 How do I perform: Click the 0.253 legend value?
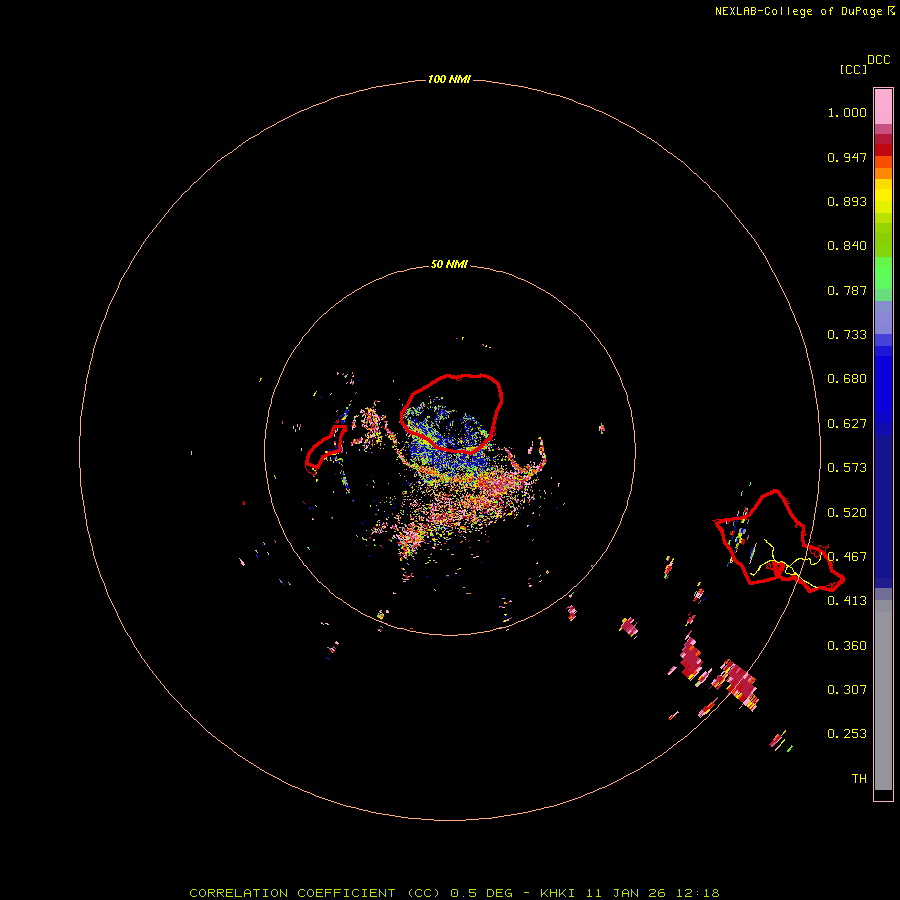point(847,734)
